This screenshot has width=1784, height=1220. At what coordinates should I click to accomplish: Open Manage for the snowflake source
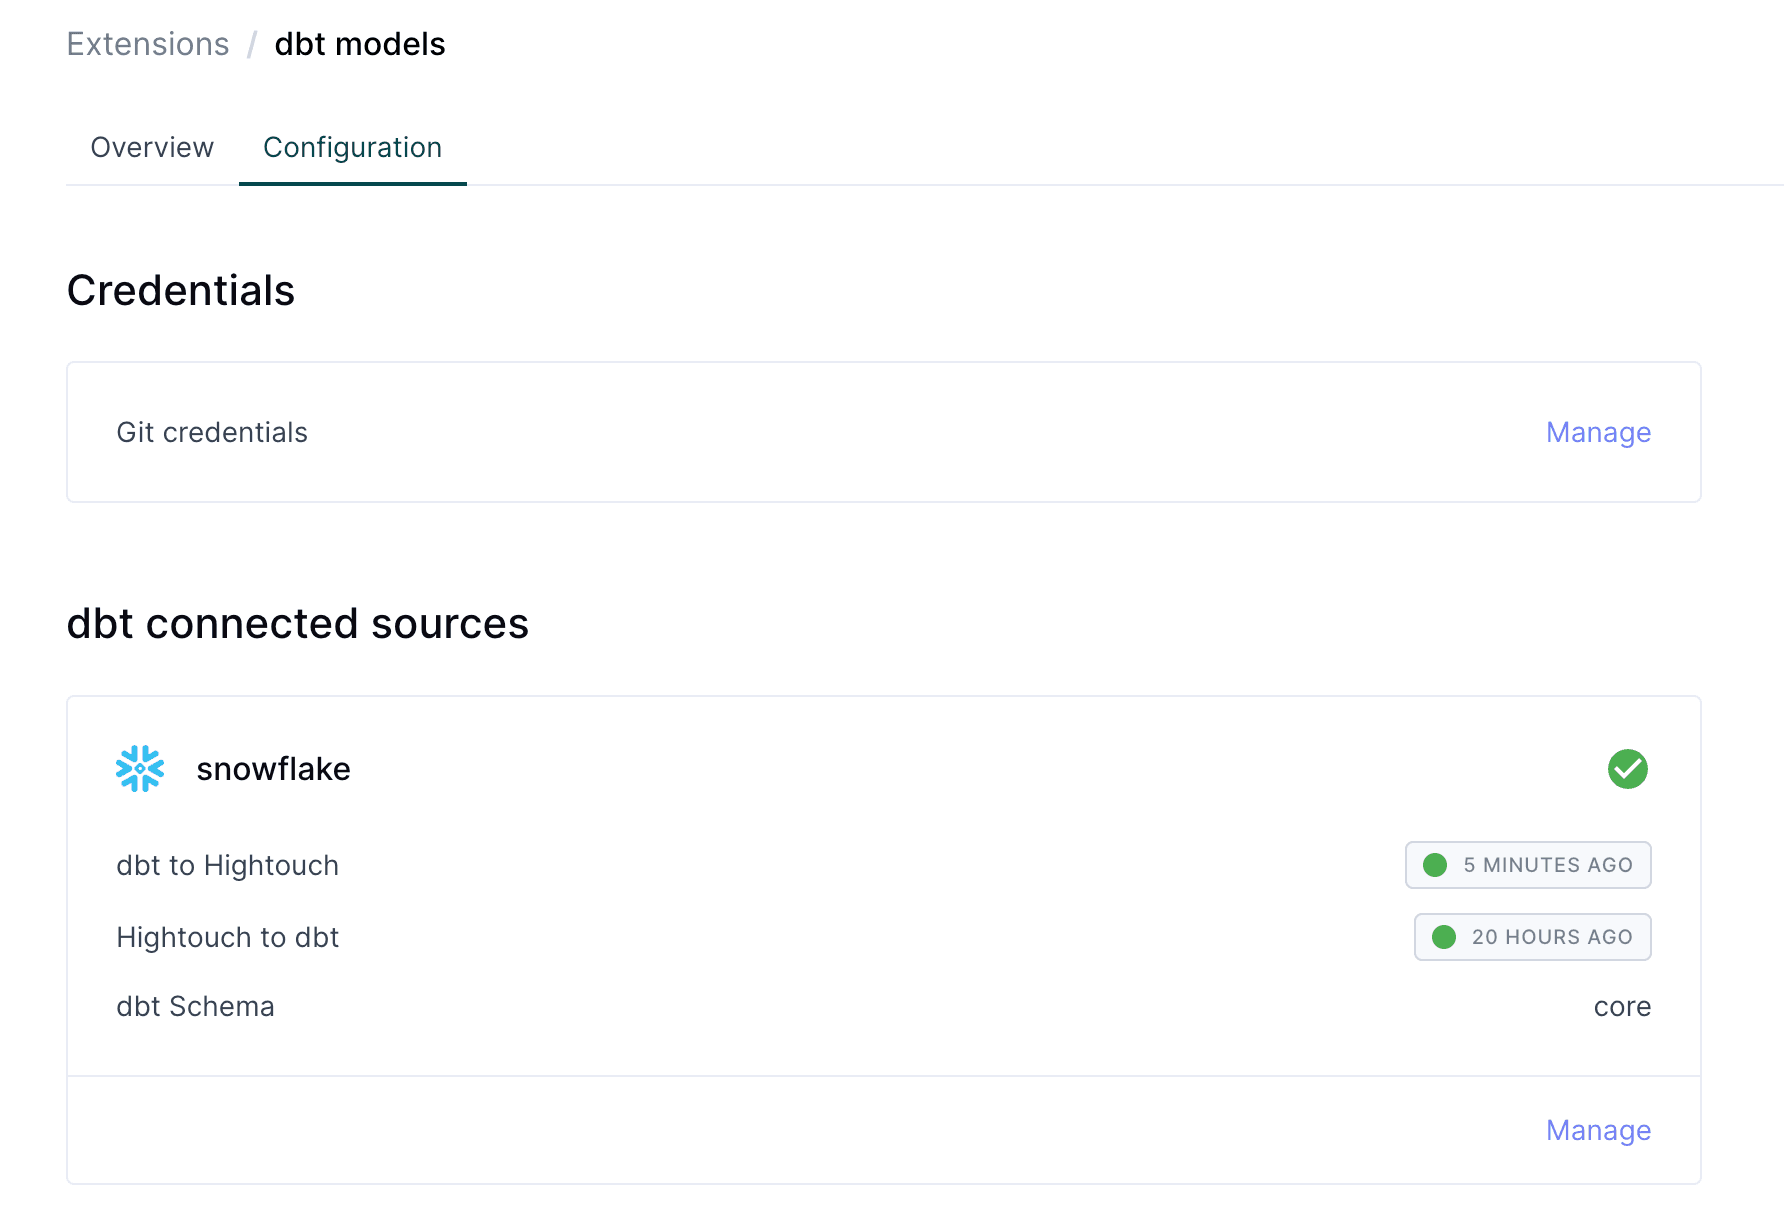(1597, 1130)
